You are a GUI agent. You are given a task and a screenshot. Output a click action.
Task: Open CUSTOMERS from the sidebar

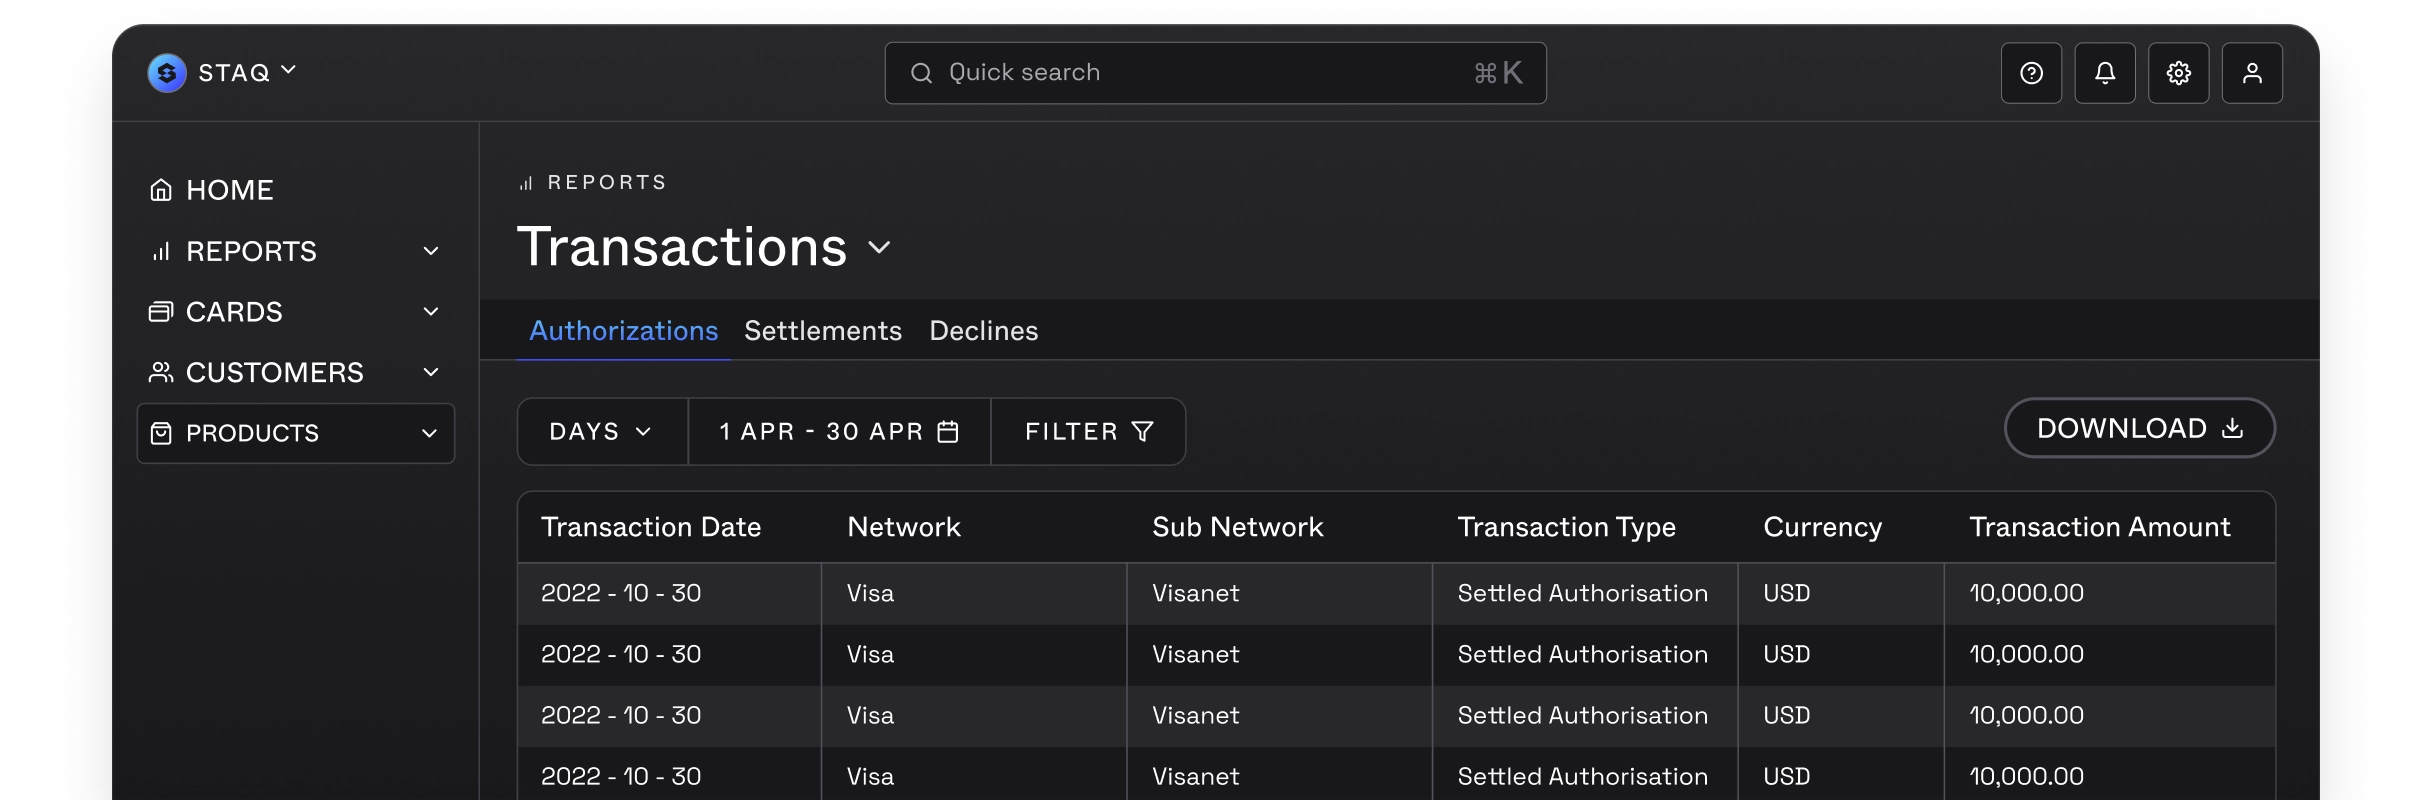(x=275, y=371)
